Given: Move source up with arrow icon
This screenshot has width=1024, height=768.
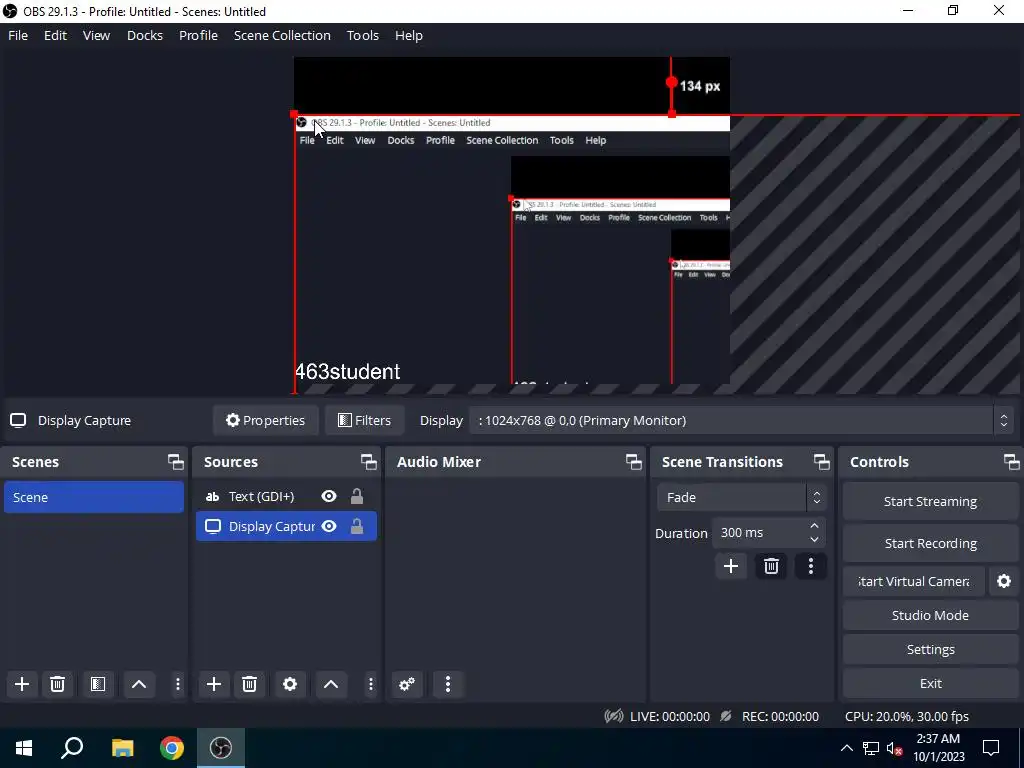Looking at the screenshot, I should point(331,684).
